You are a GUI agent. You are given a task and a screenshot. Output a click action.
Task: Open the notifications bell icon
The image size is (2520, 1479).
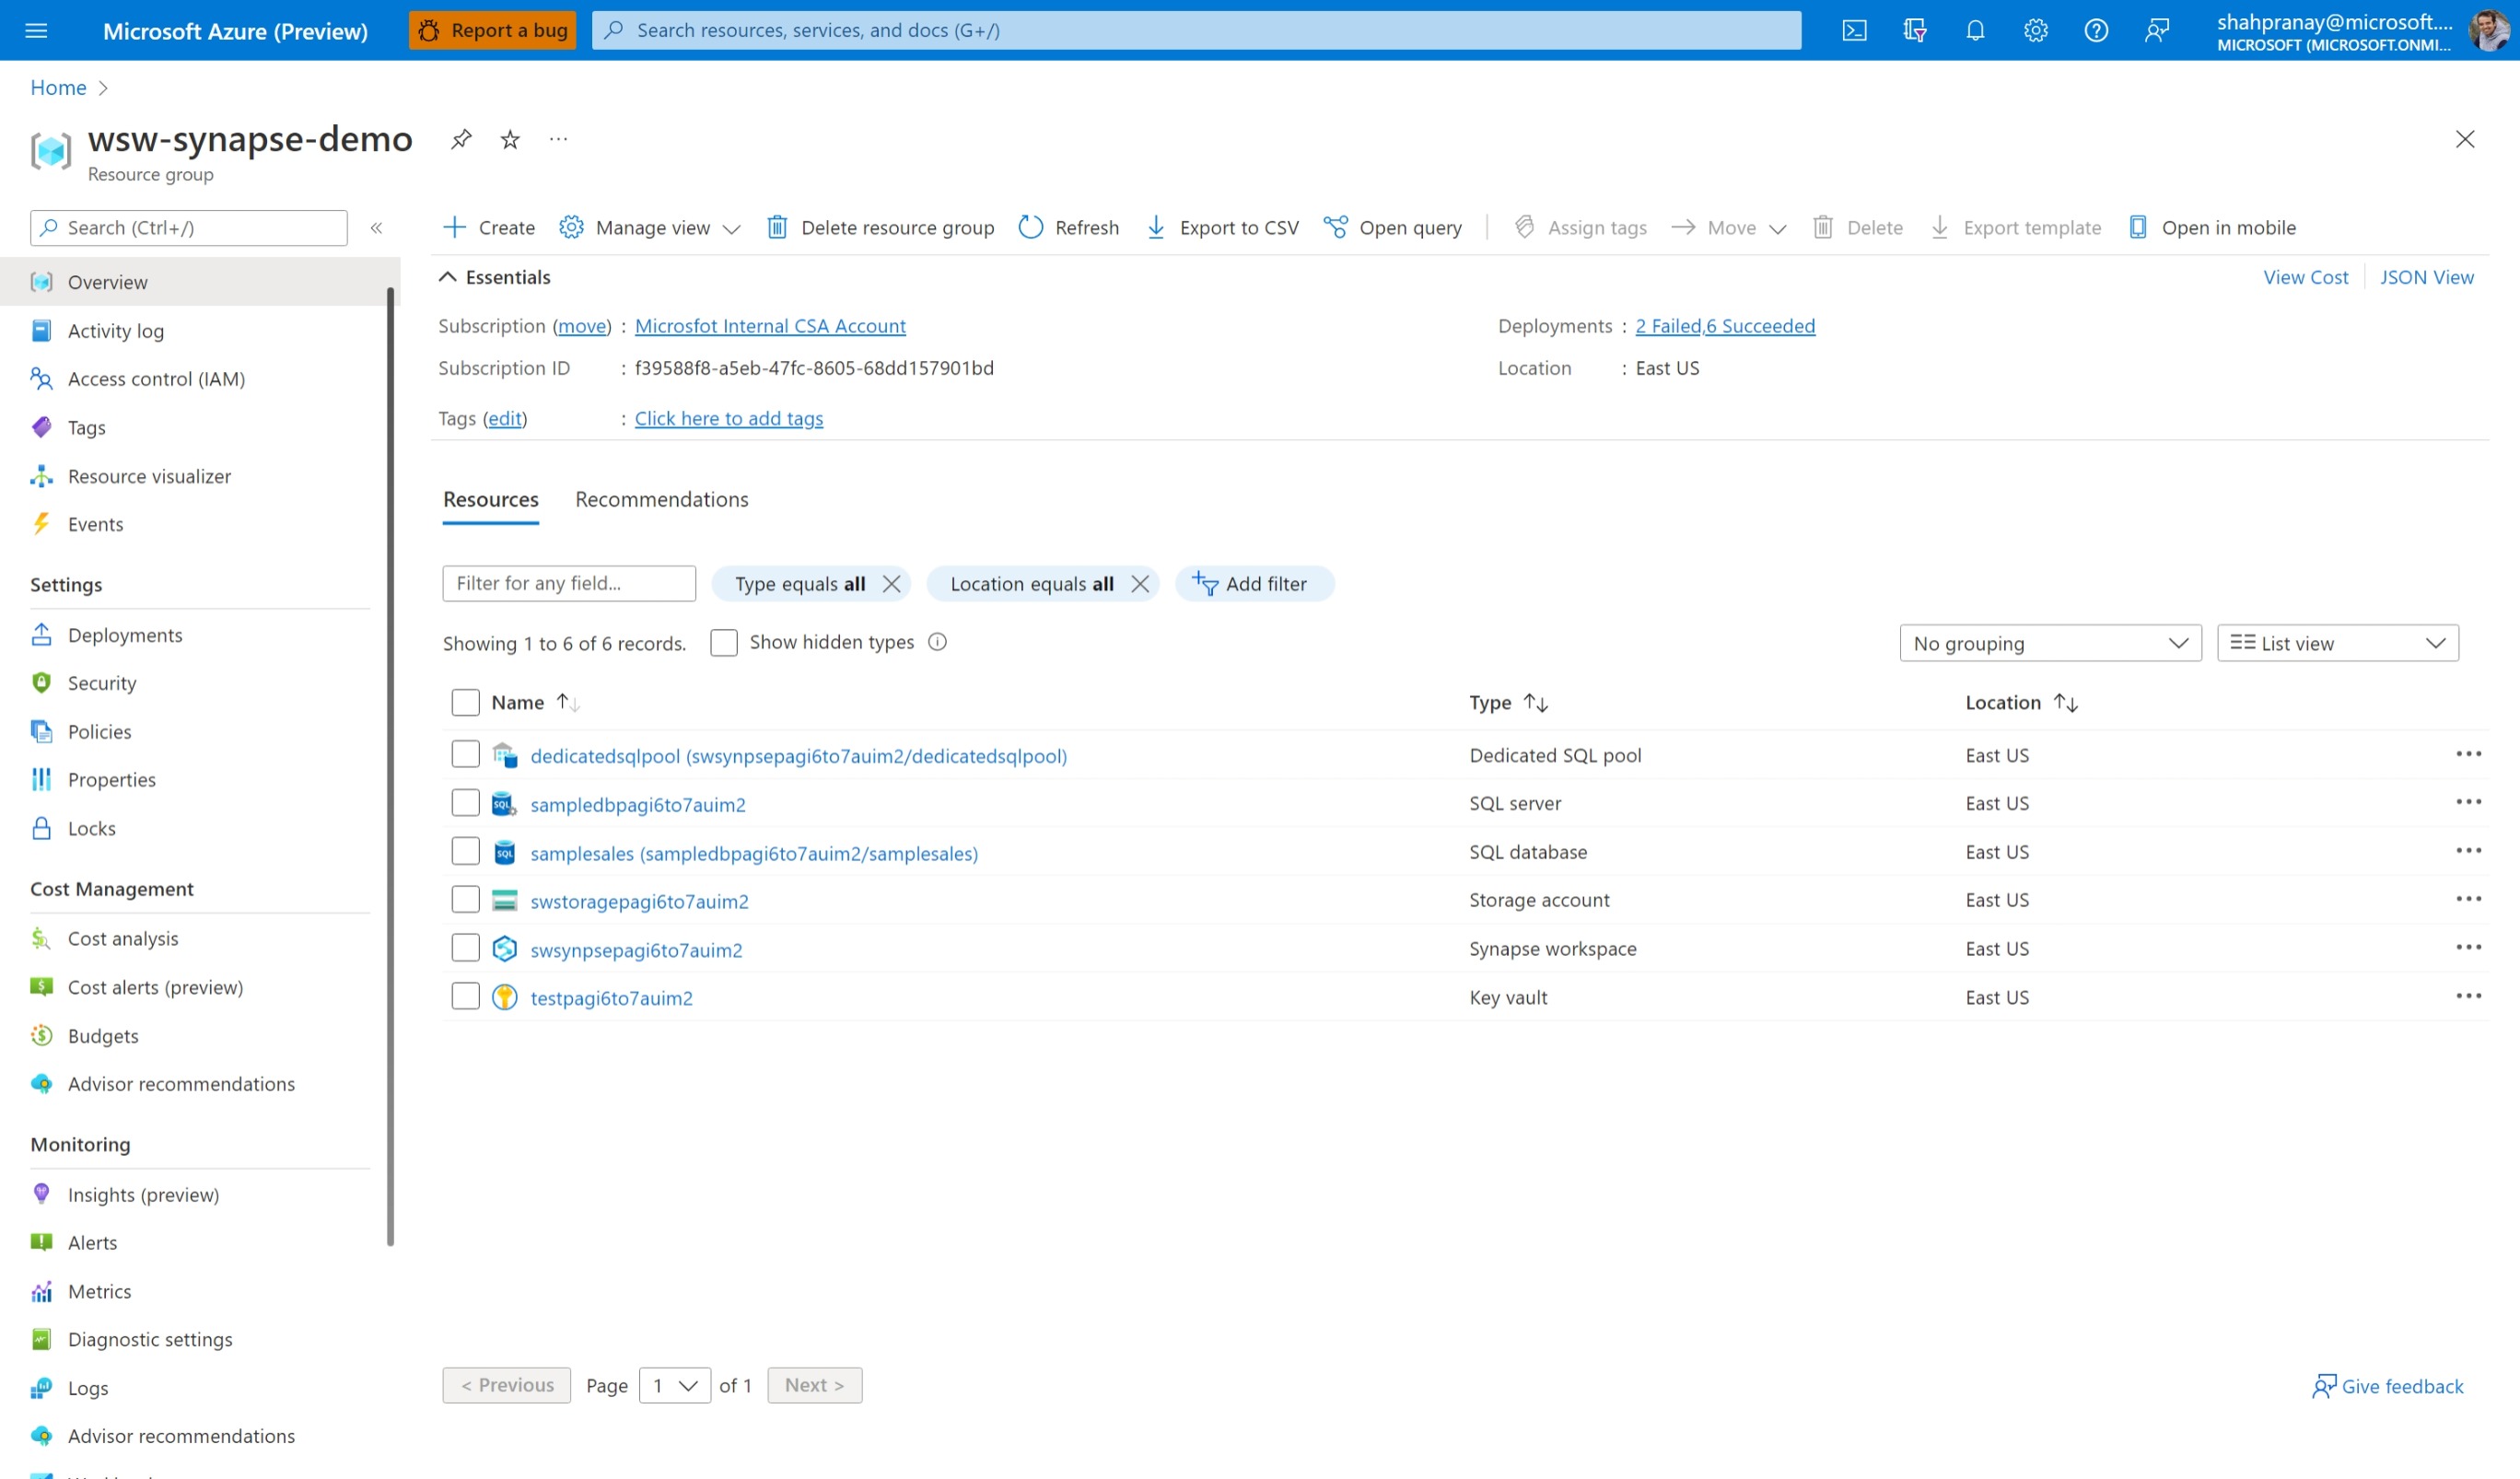pos(1975,30)
